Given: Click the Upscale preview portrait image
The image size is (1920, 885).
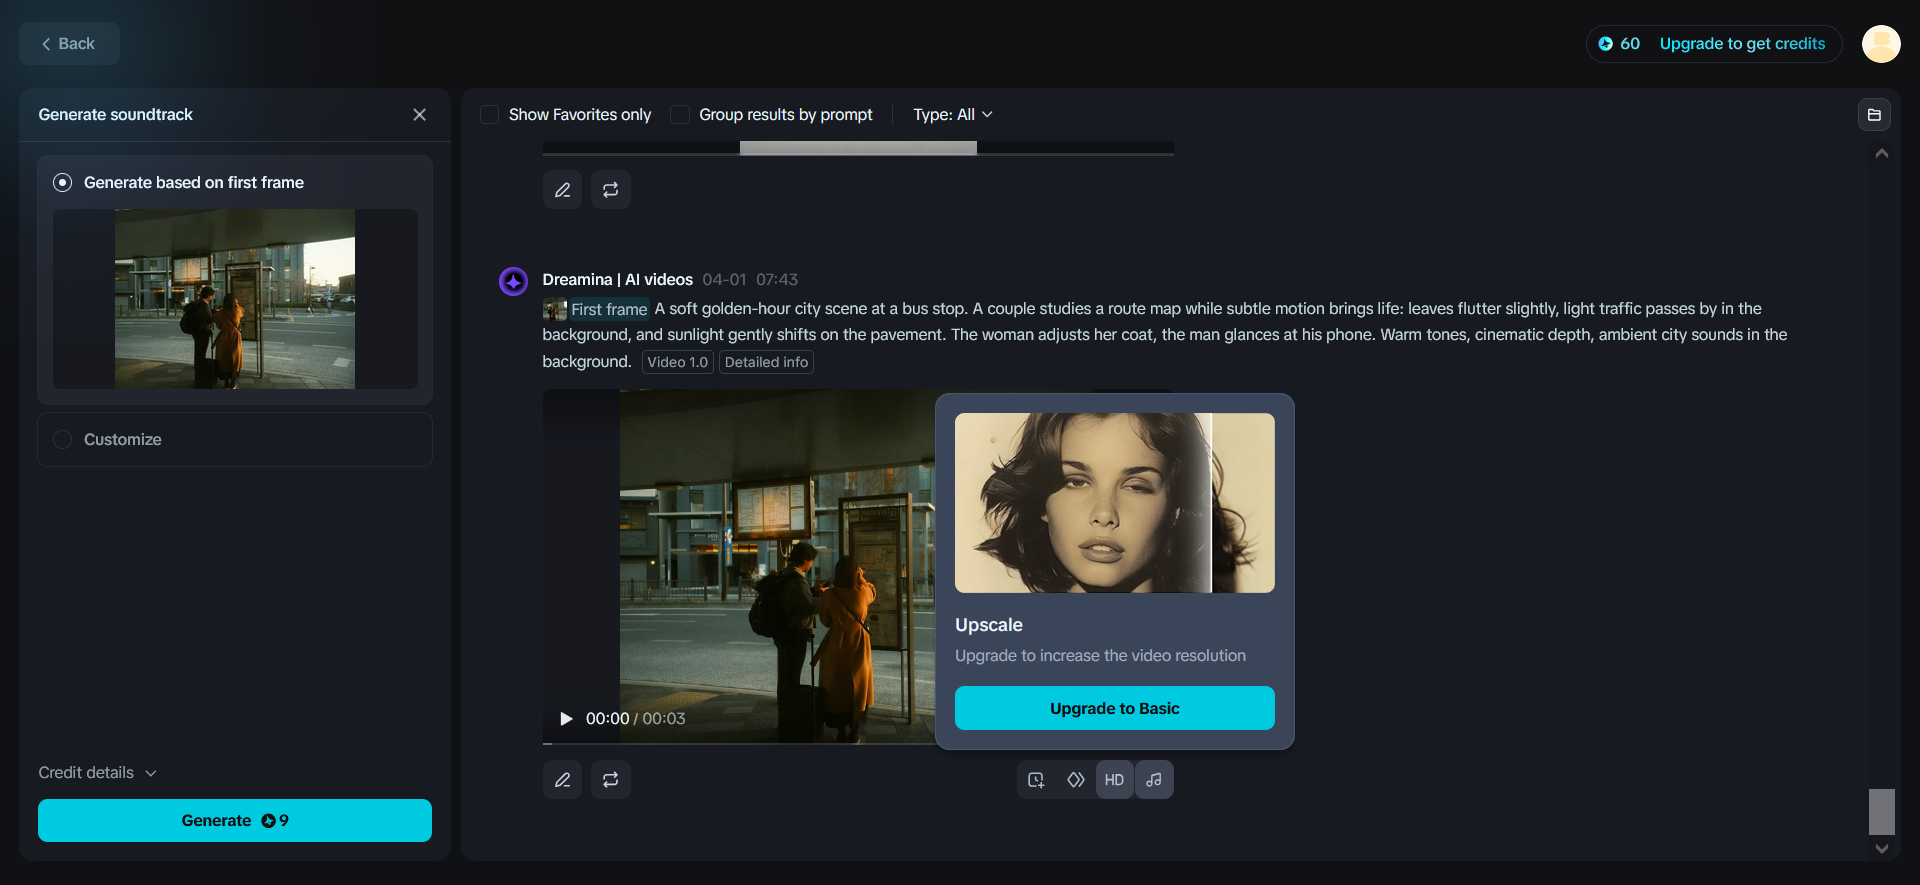Looking at the screenshot, I should (1115, 503).
